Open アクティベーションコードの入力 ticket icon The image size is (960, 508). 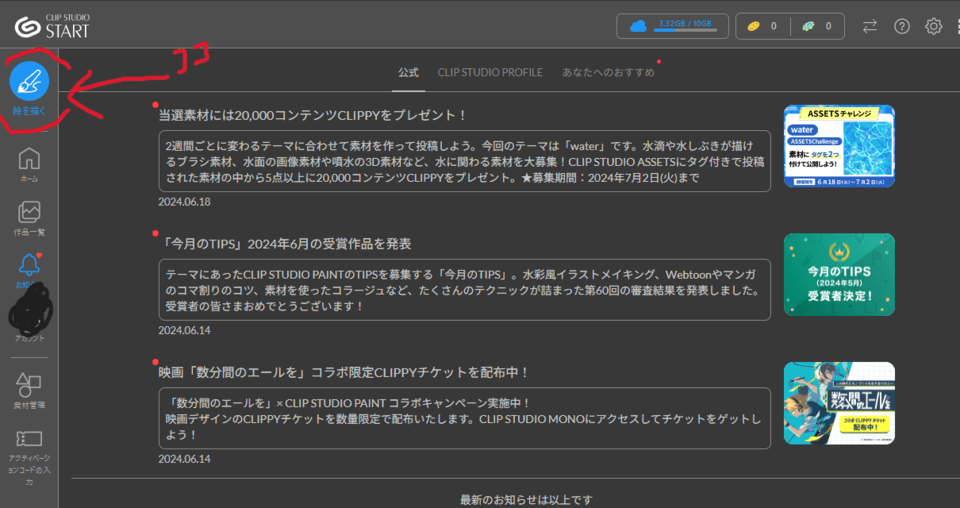click(29, 439)
